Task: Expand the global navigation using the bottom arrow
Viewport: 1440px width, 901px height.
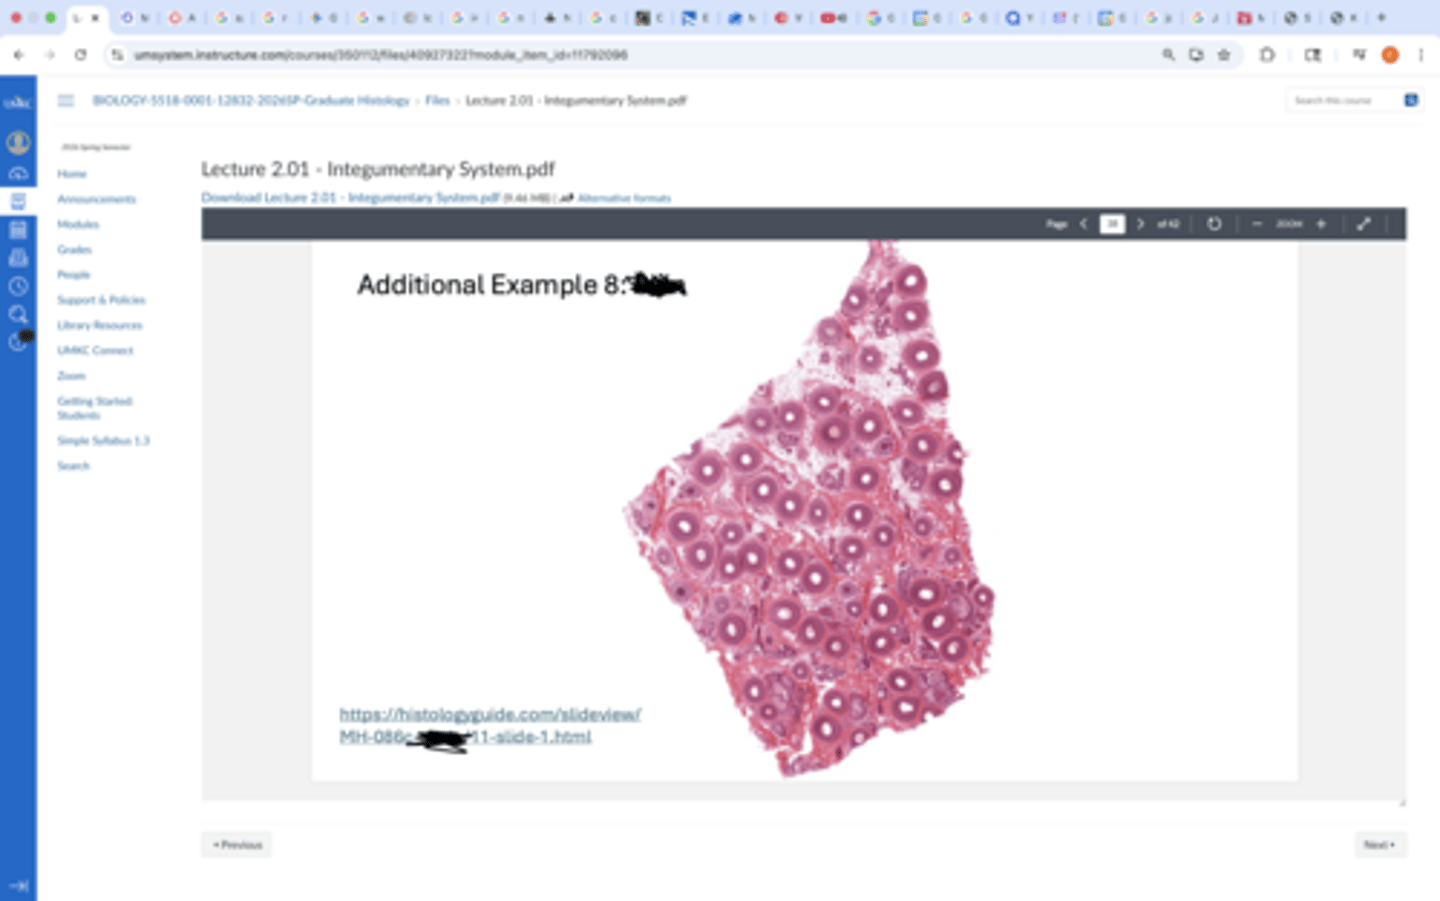Action: click(18, 886)
